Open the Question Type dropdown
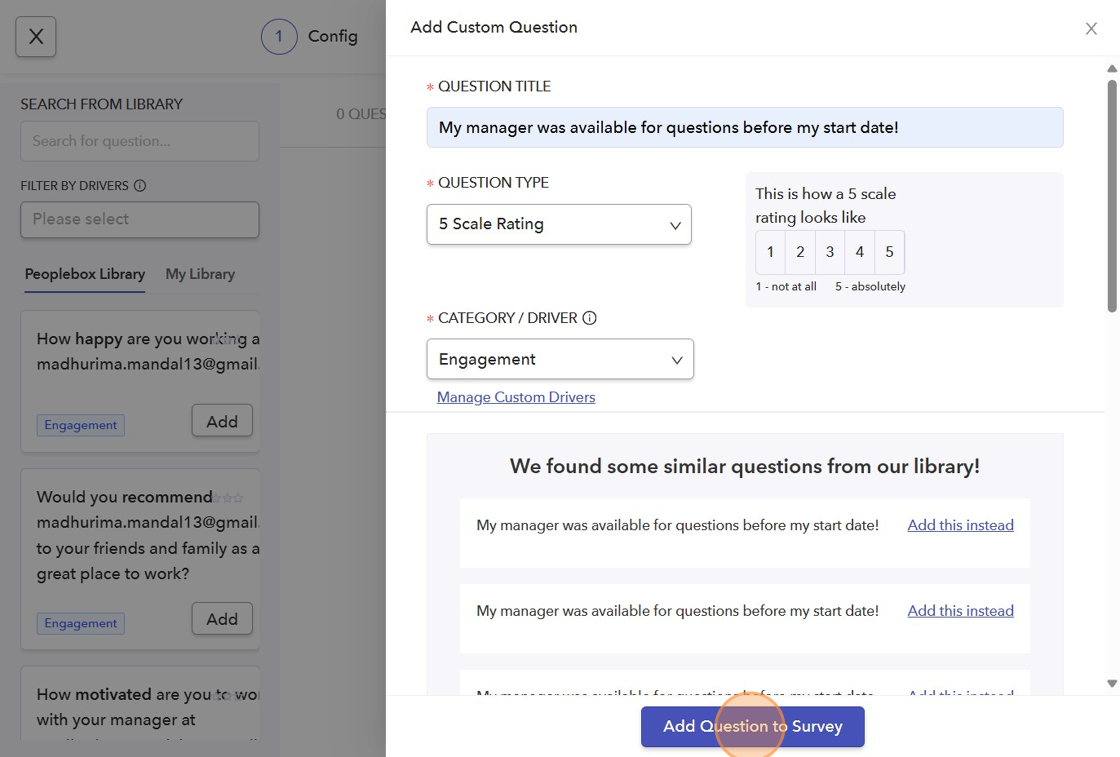This screenshot has height=757, width=1120. tap(559, 224)
